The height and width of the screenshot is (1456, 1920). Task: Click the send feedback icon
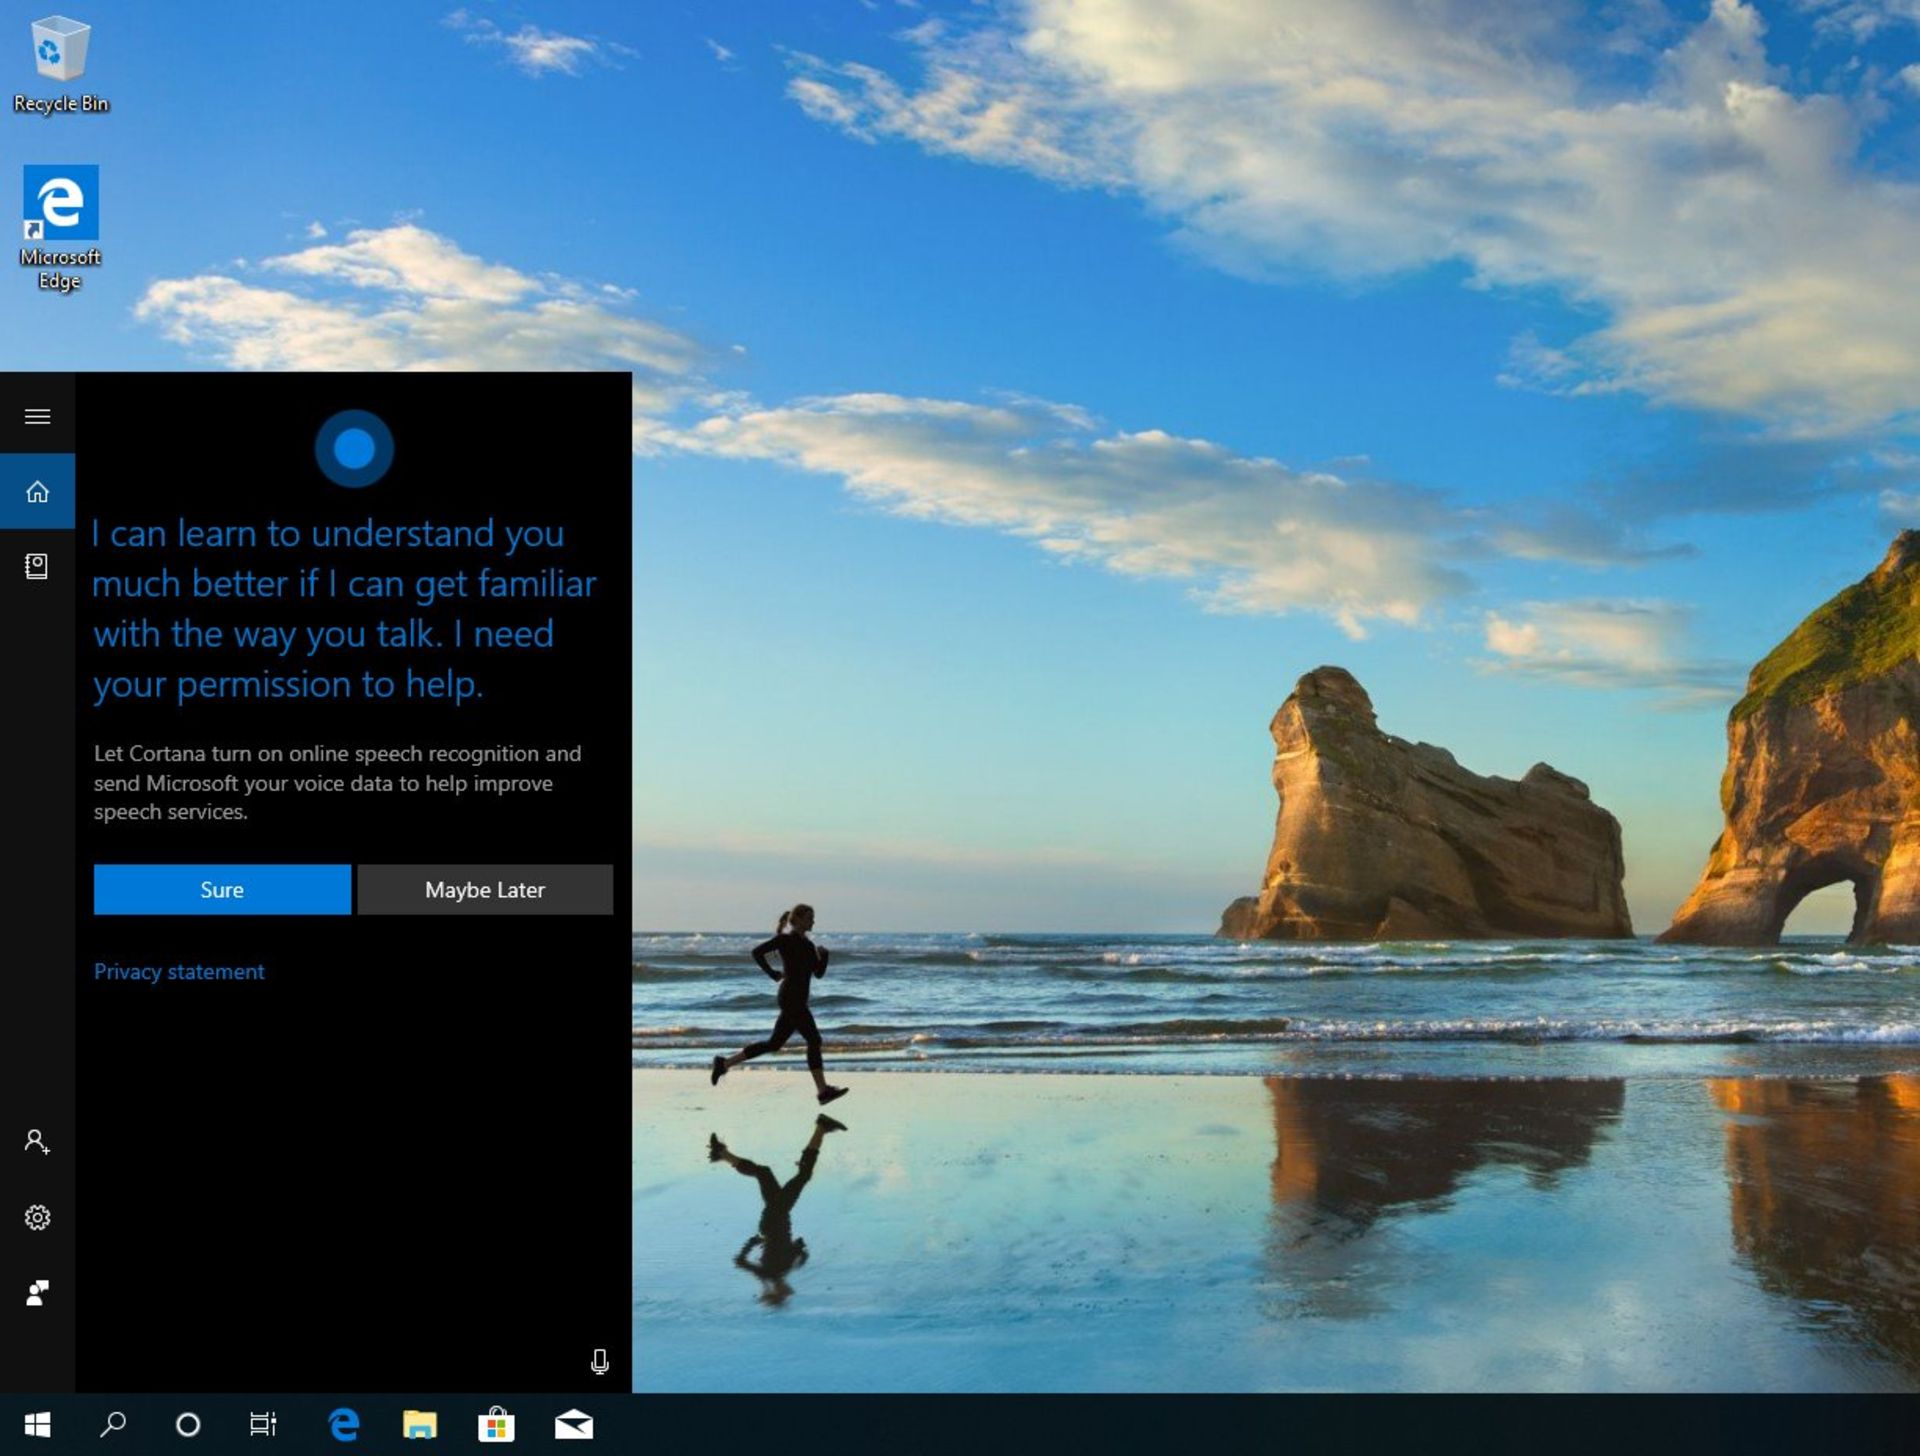coord(38,1293)
